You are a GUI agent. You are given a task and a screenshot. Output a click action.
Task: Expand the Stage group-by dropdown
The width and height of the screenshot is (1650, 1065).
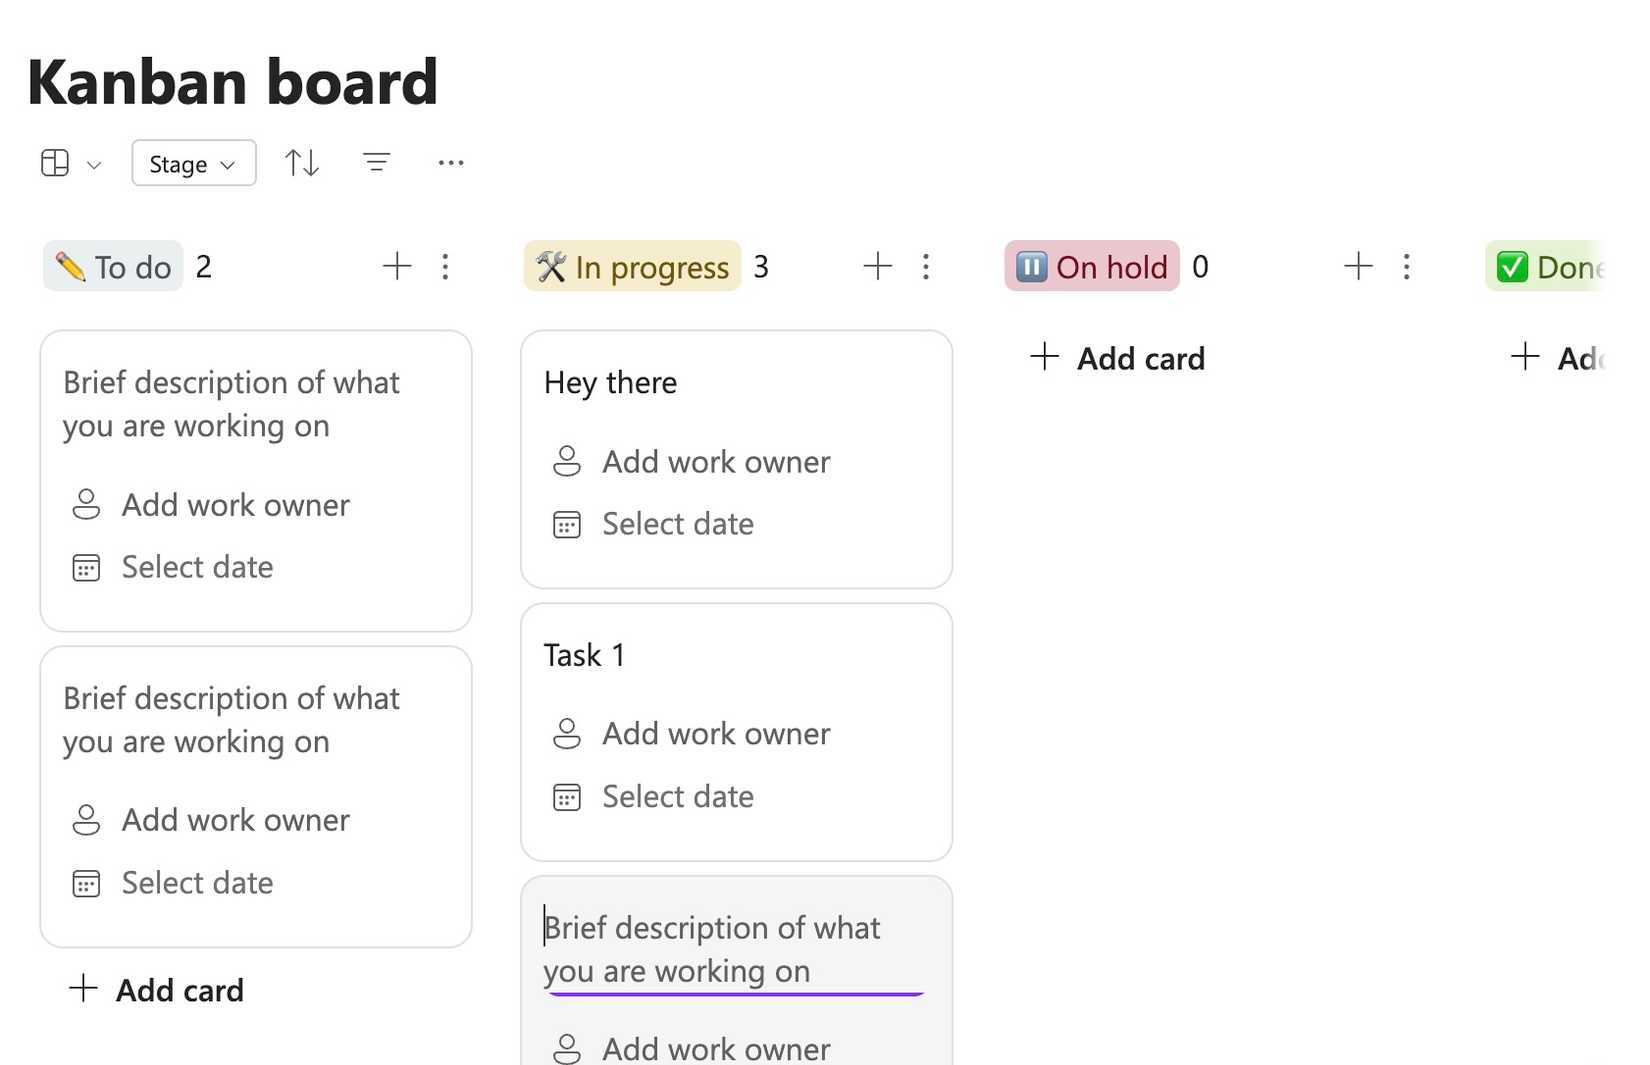point(193,163)
